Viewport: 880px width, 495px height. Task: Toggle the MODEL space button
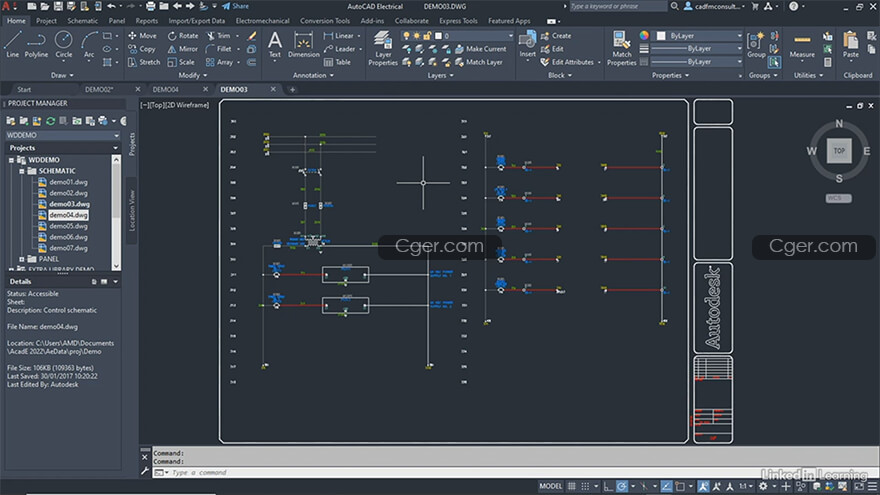pyautogui.click(x=551, y=486)
